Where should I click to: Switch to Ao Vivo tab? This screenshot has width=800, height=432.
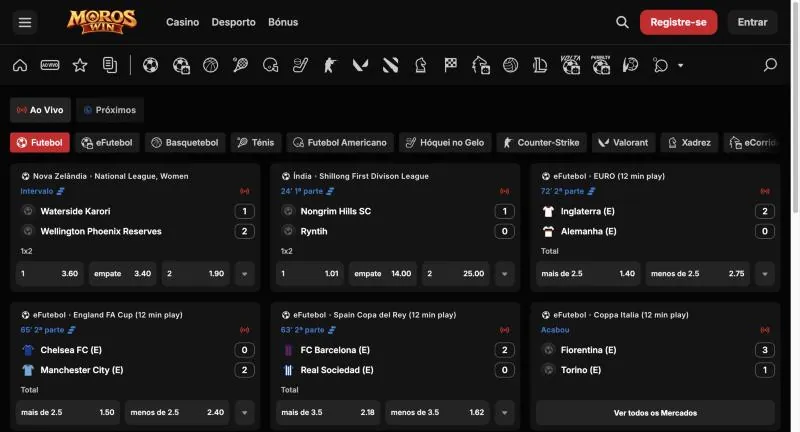coord(40,110)
